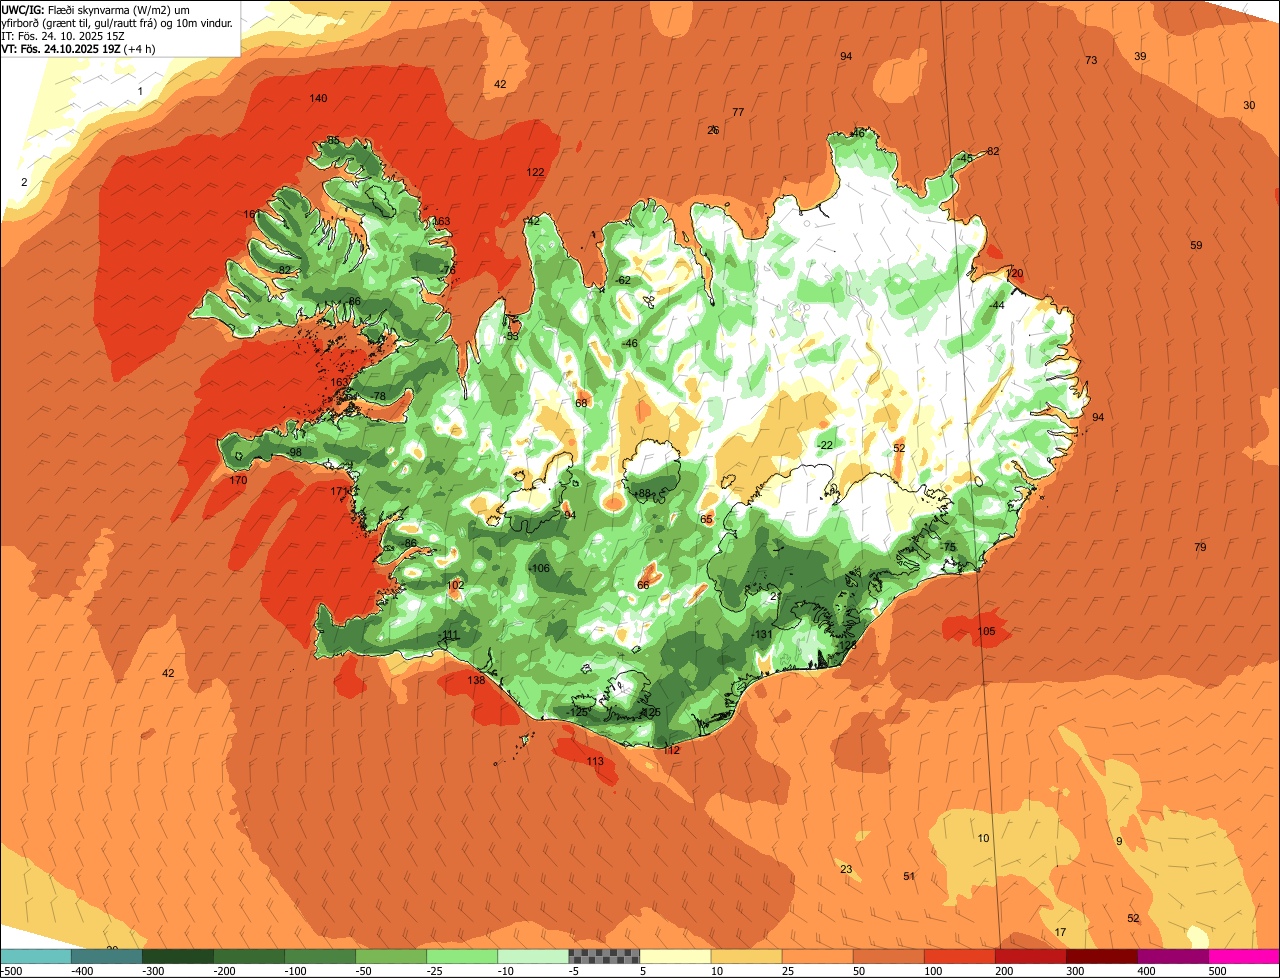The width and height of the screenshot is (1280, 978).
Task: Click the map value '-53' near the Hrútafjörður coast
Action: 511,336
